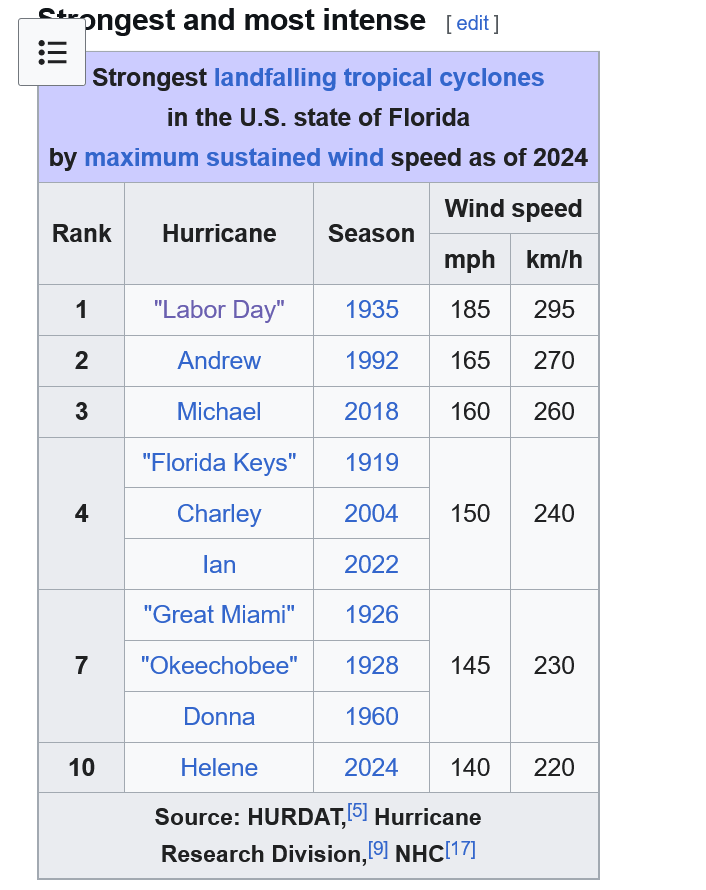Open the Donna hurricane article
Viewport: 706px width, 890px height.
click(219, 717)
